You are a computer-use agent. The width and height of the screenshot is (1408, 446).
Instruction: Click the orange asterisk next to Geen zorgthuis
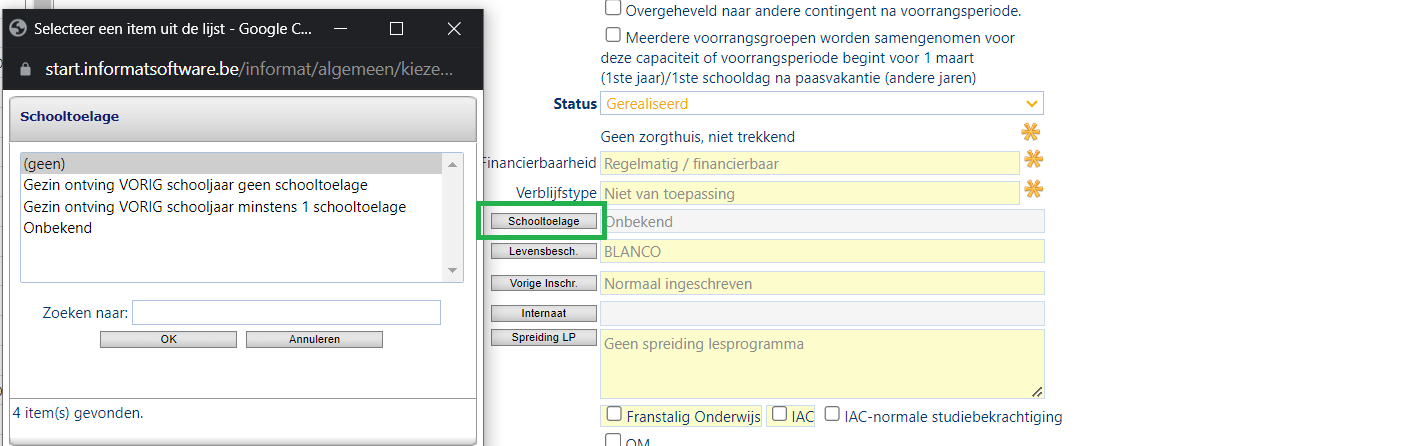(1031, 132)
